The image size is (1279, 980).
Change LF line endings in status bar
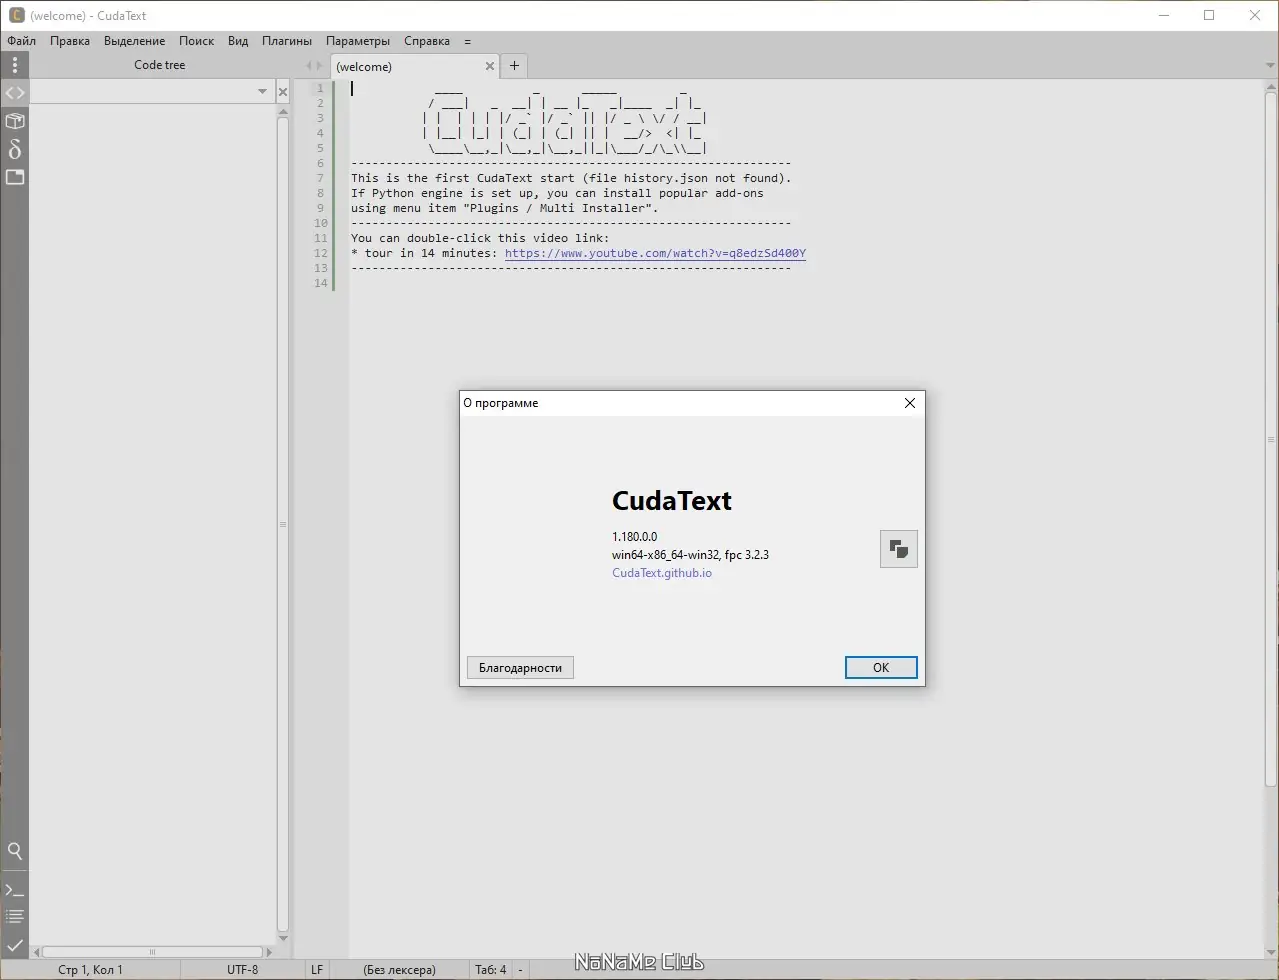(x=317, y=969)
